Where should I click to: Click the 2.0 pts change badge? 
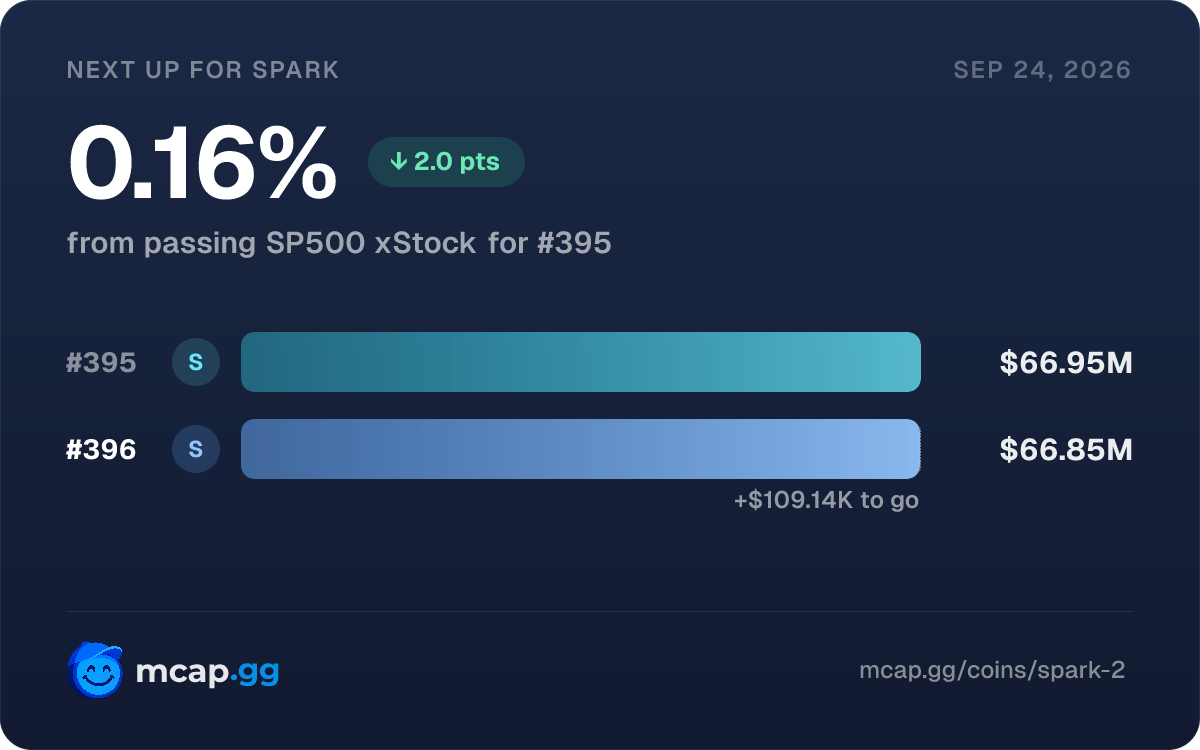446,162
